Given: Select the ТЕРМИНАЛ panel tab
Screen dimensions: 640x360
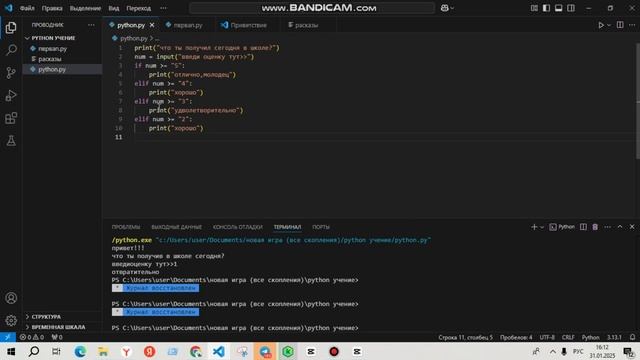Looking at the screenshot, I should tap(287, 227).
